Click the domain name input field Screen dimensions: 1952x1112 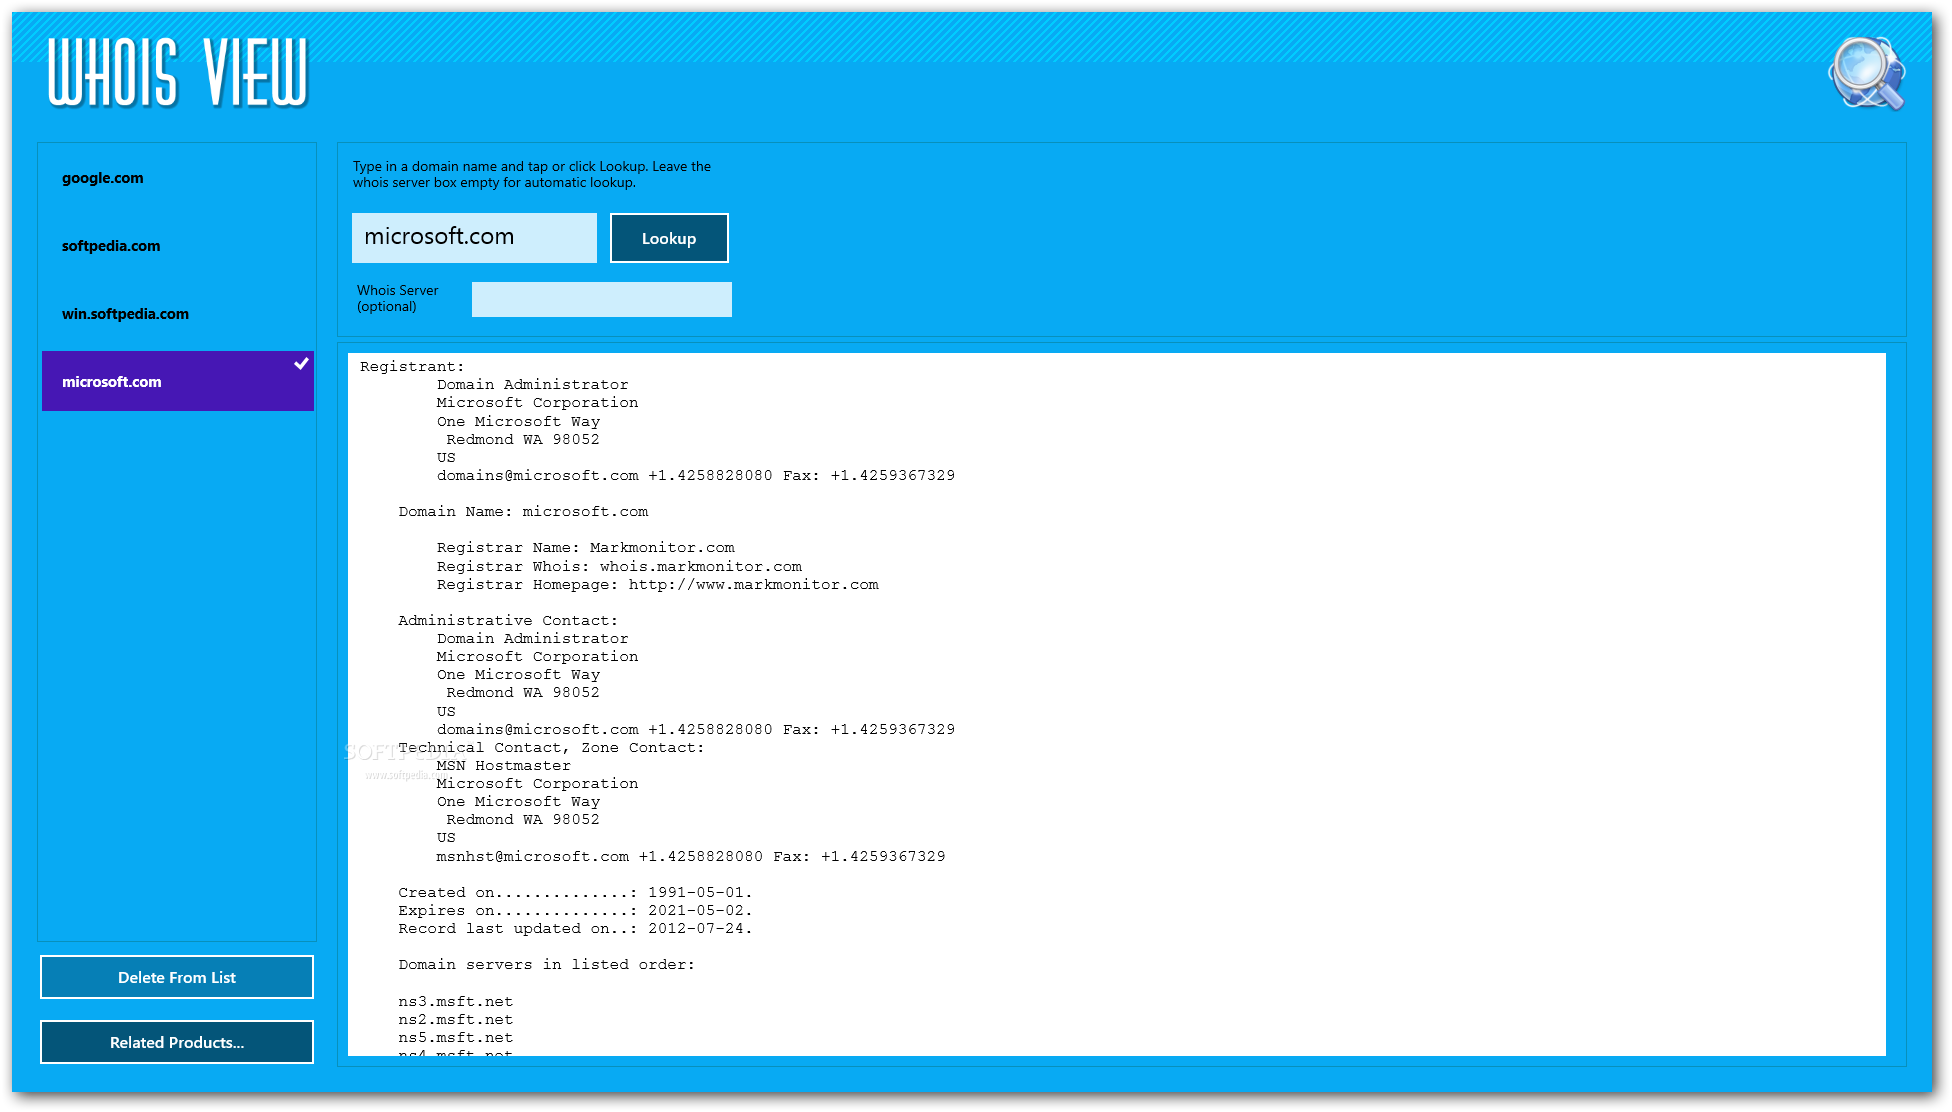click(474, 238)
